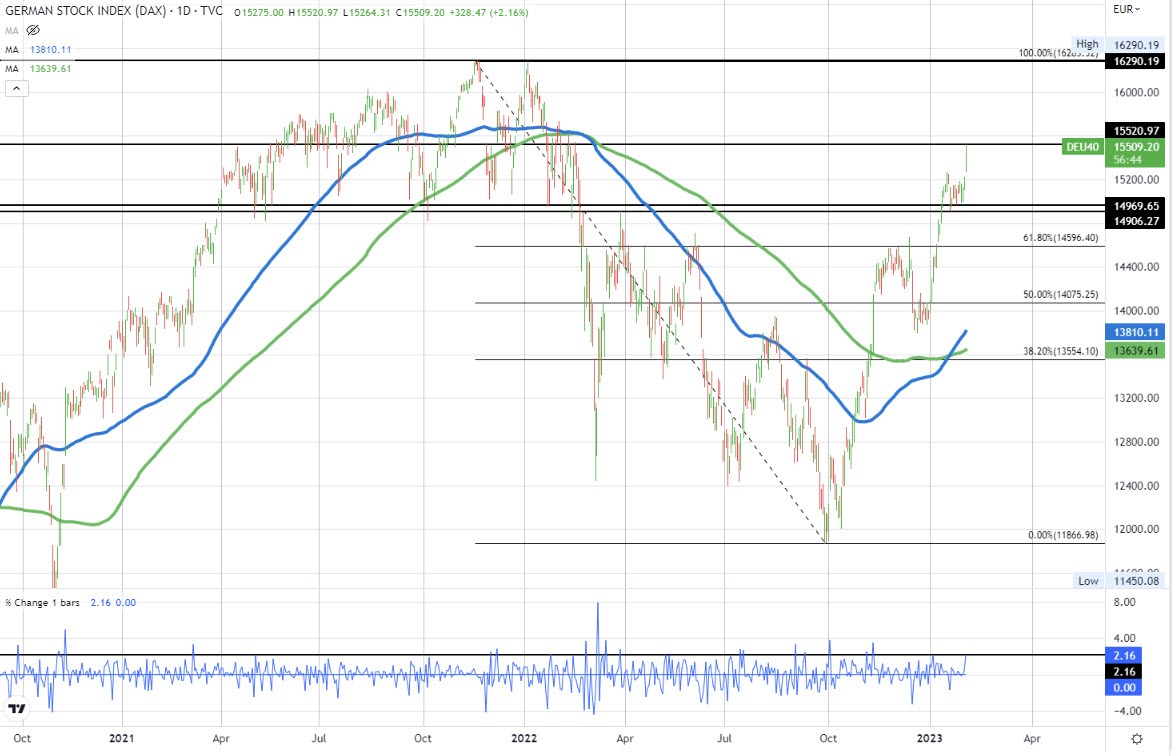Click the 14906.27 horizontal line price label
The height and width of the screenshot is (756, 1172).
[1136, 221]
